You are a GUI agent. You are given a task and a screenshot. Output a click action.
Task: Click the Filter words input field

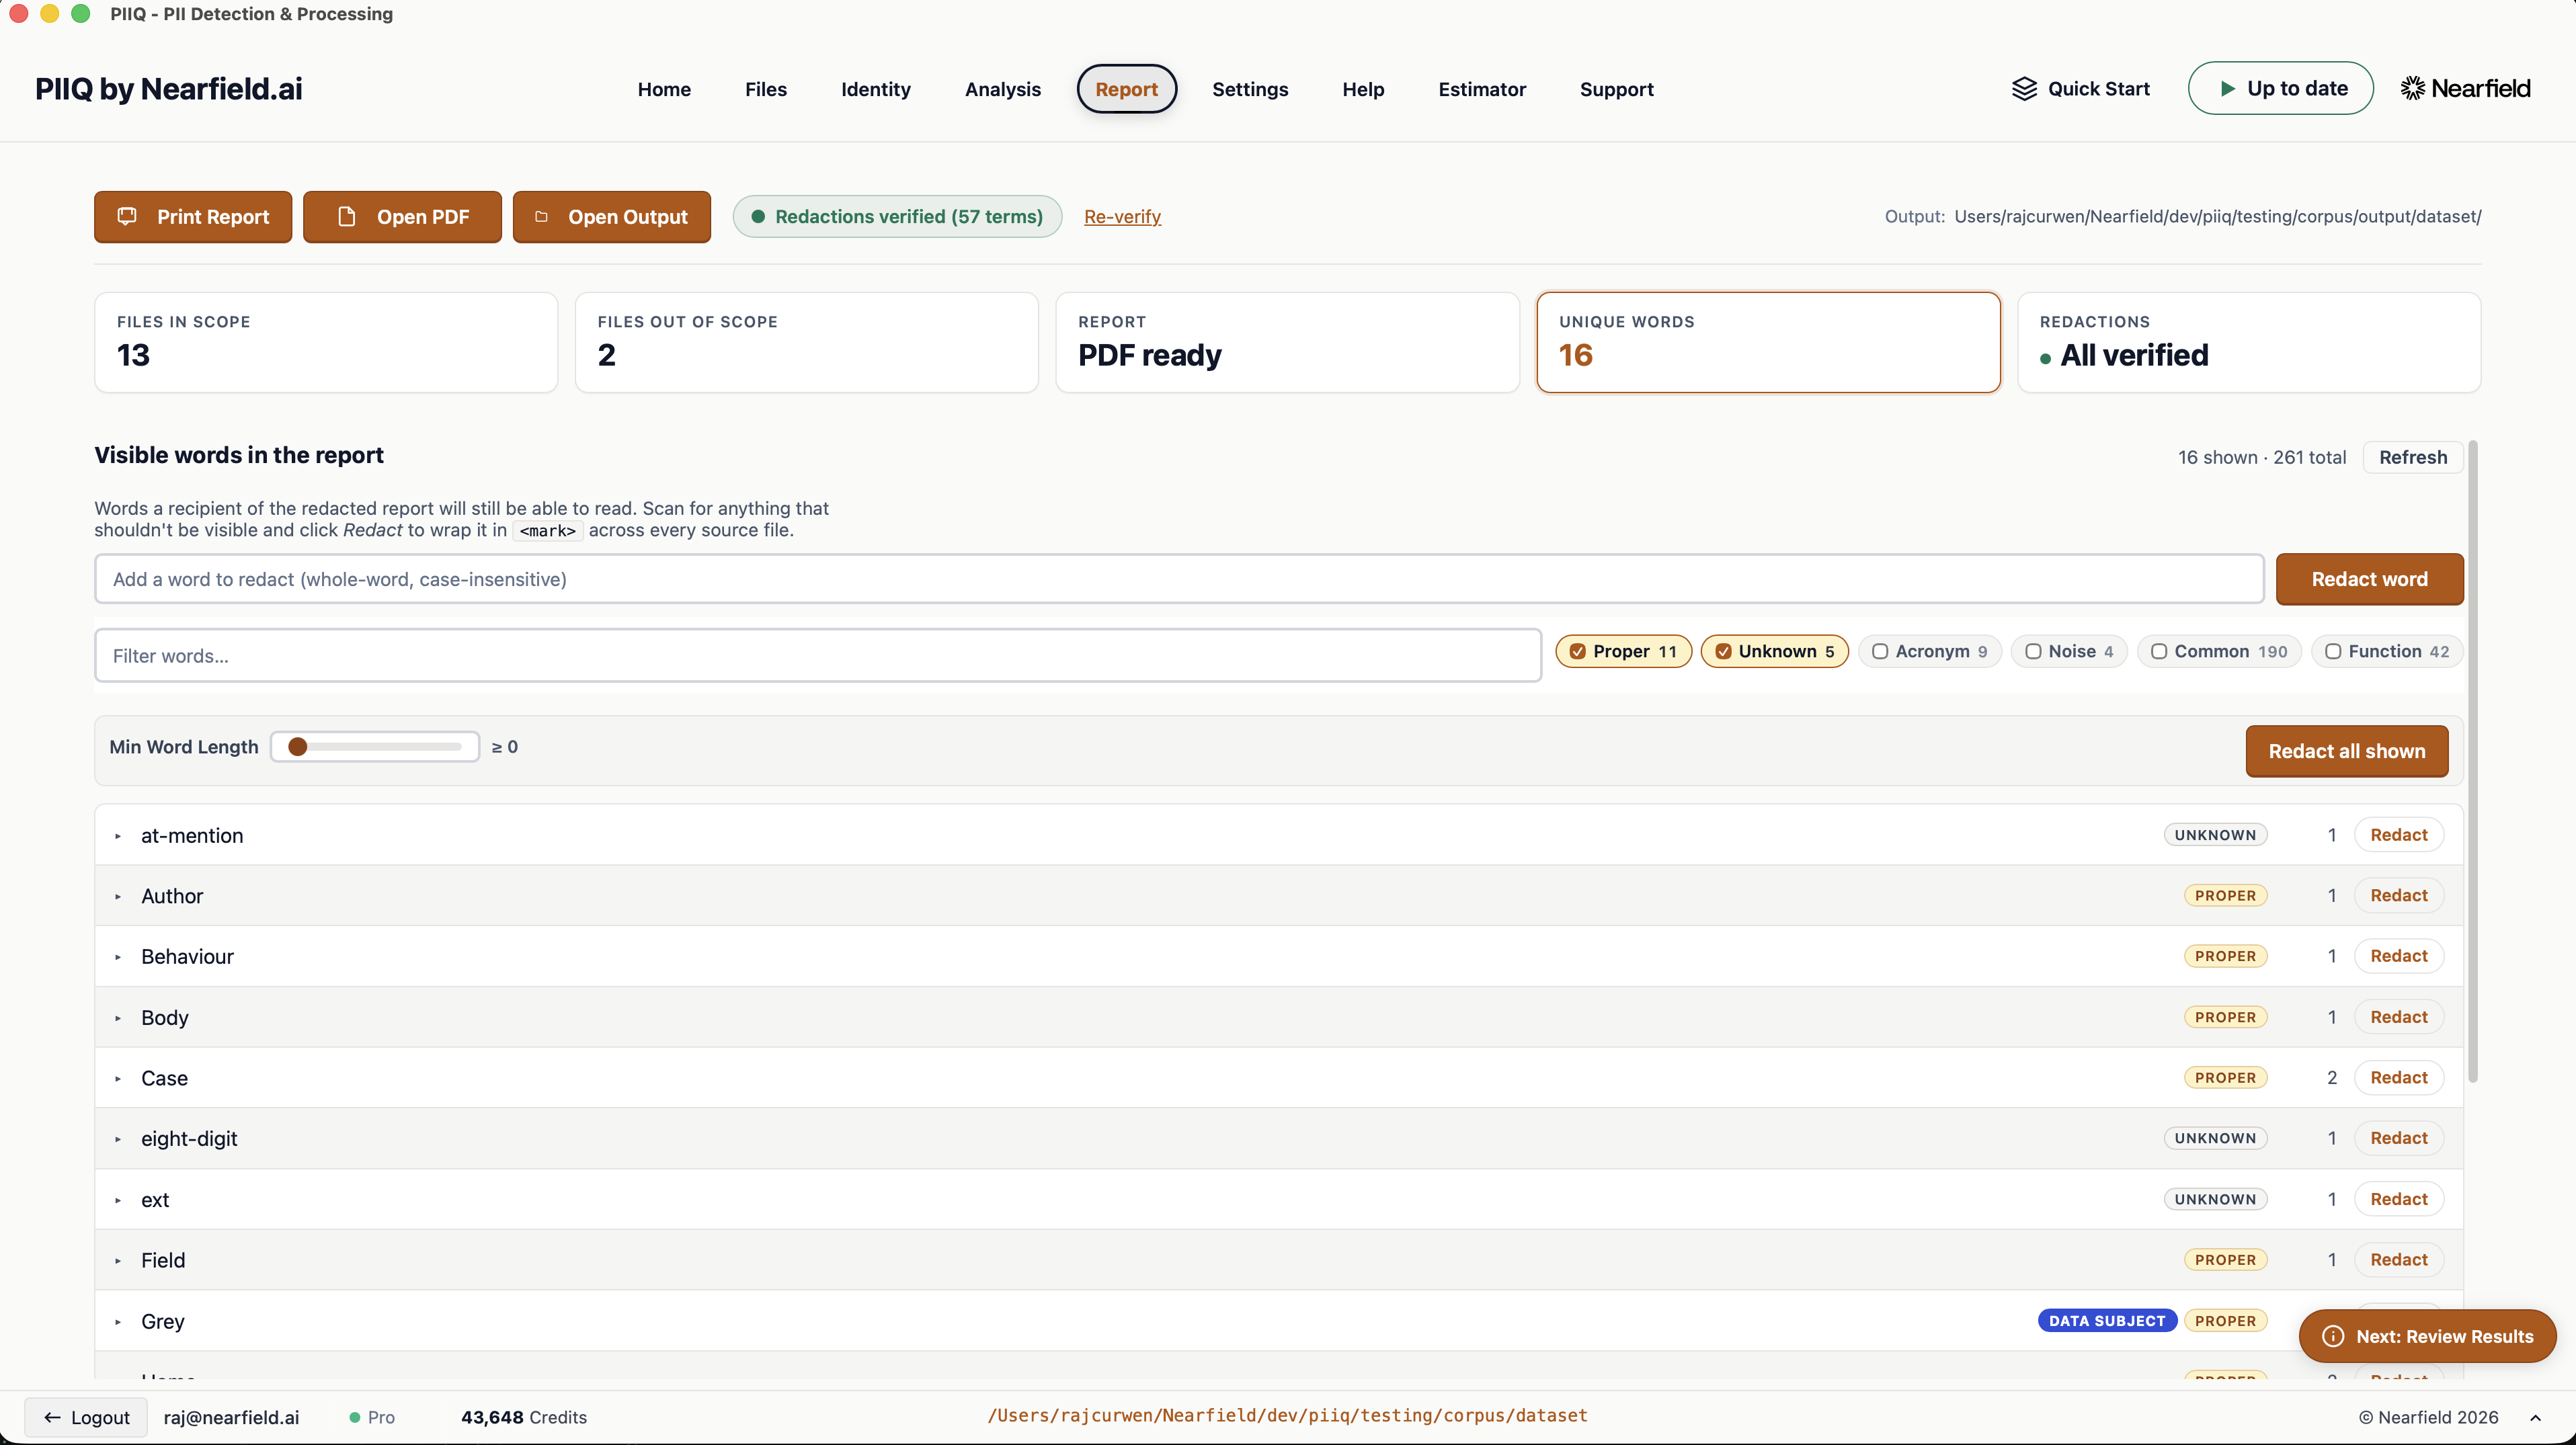[x=818, y=655]
